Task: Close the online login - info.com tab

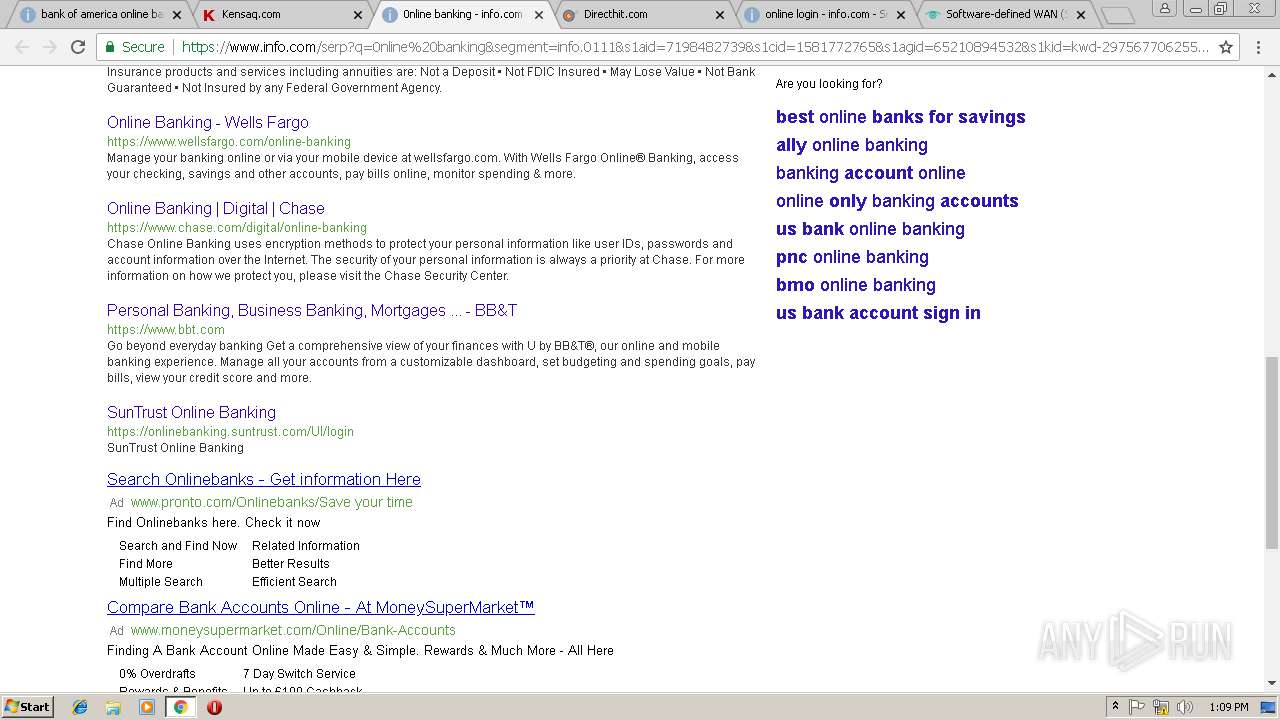Action: [x=900, y=15]
